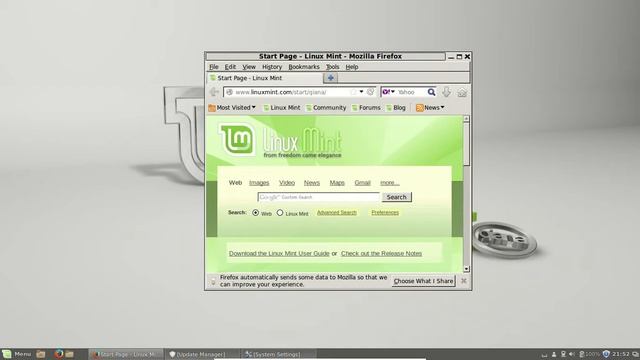Viewport: 640px width, 360px height.
Task: Open a new tab with plus button
Action: (x=331, y=78)
